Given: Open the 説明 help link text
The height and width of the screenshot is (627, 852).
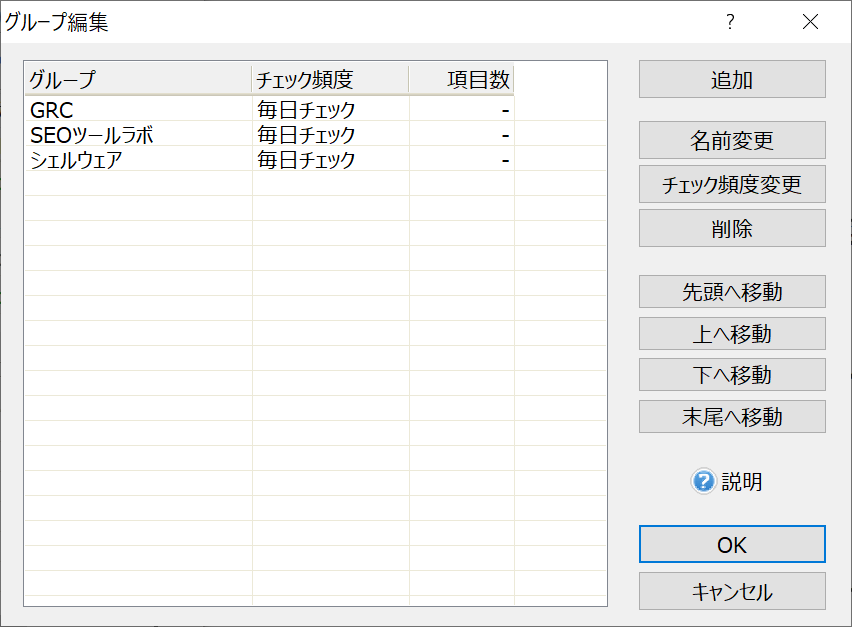Looking at the screenshot, I should (742, 482).
